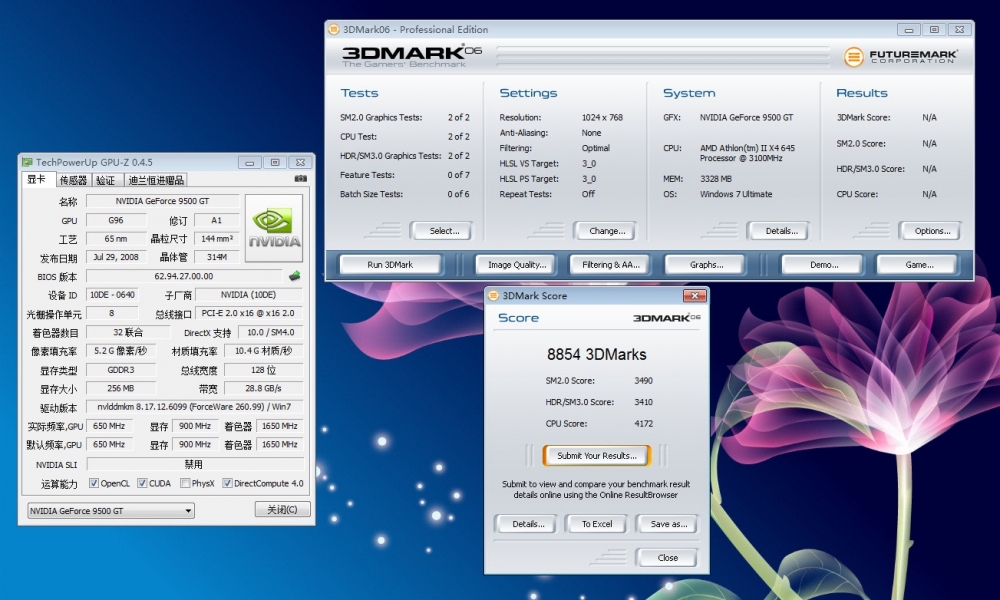Image resolution: width=1000 pixels, height=600 pixels.
Task: Click the Resolution value 1024 x 768
Action: [x=602, y=117]
